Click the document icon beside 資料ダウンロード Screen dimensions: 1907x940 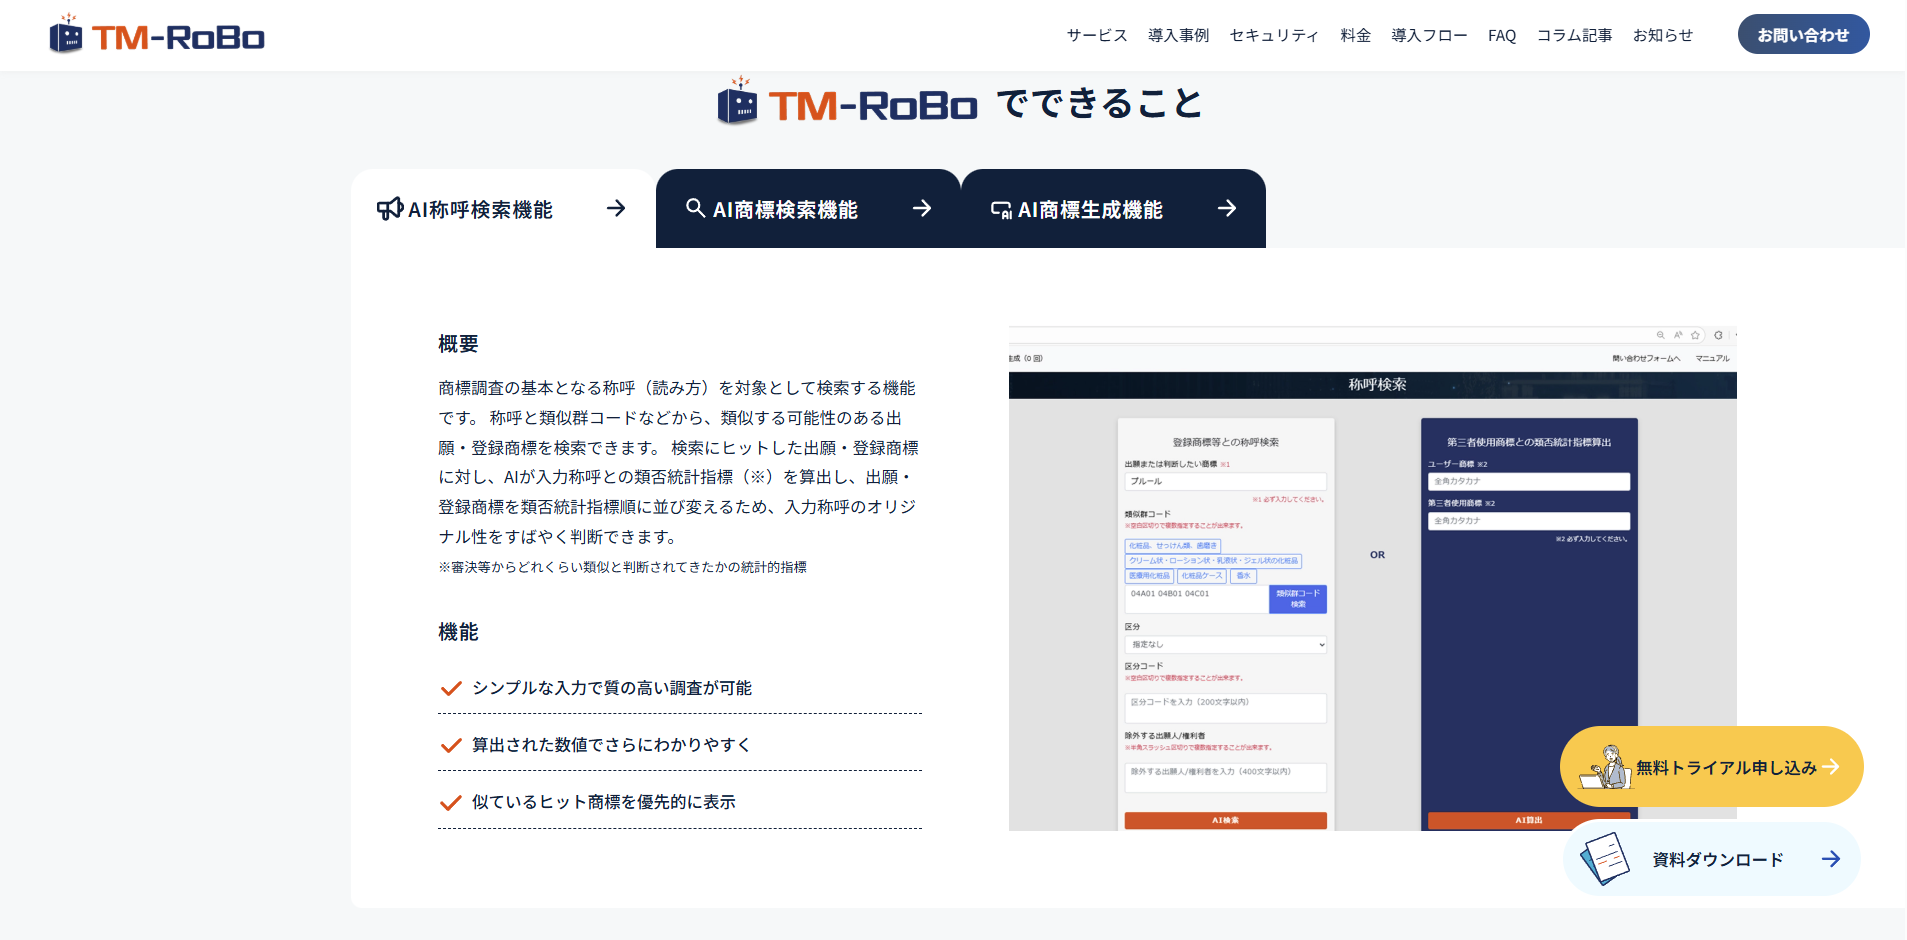[x=1604, y=859]
